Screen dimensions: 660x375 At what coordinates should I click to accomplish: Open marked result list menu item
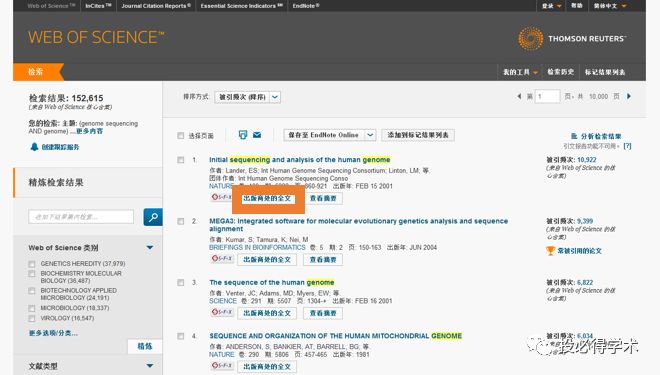pos(605,72)
